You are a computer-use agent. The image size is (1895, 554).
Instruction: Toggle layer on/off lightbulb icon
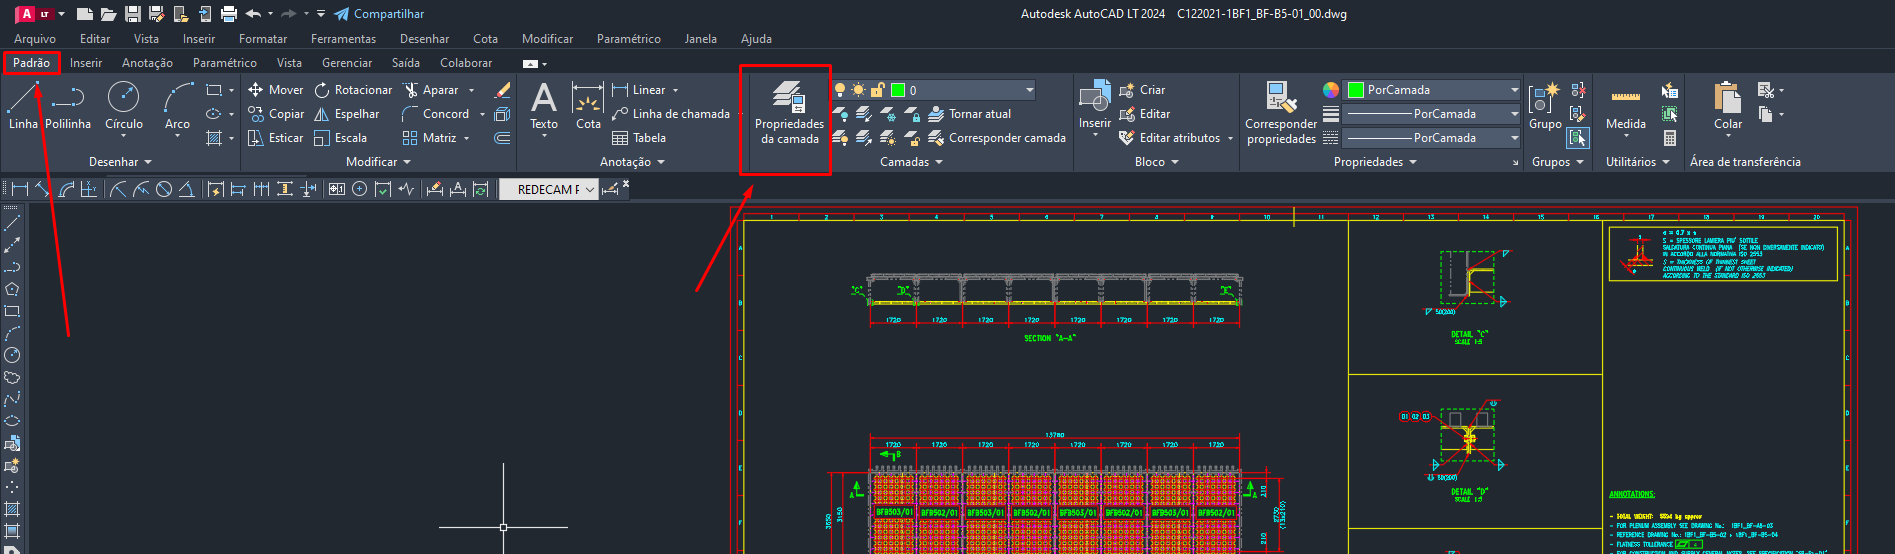point(840,90)
